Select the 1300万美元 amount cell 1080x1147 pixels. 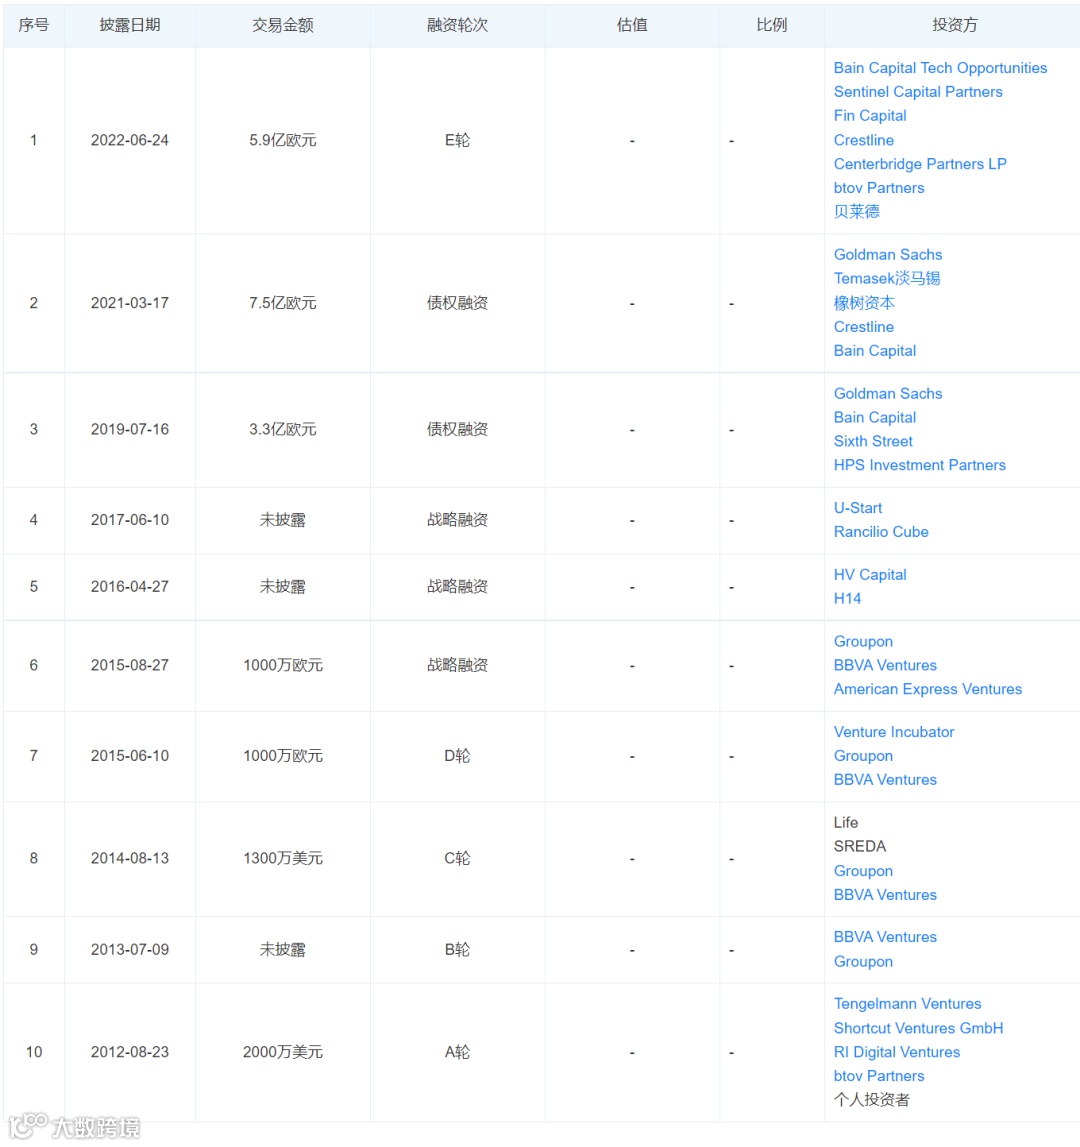(x=282, y=858)
